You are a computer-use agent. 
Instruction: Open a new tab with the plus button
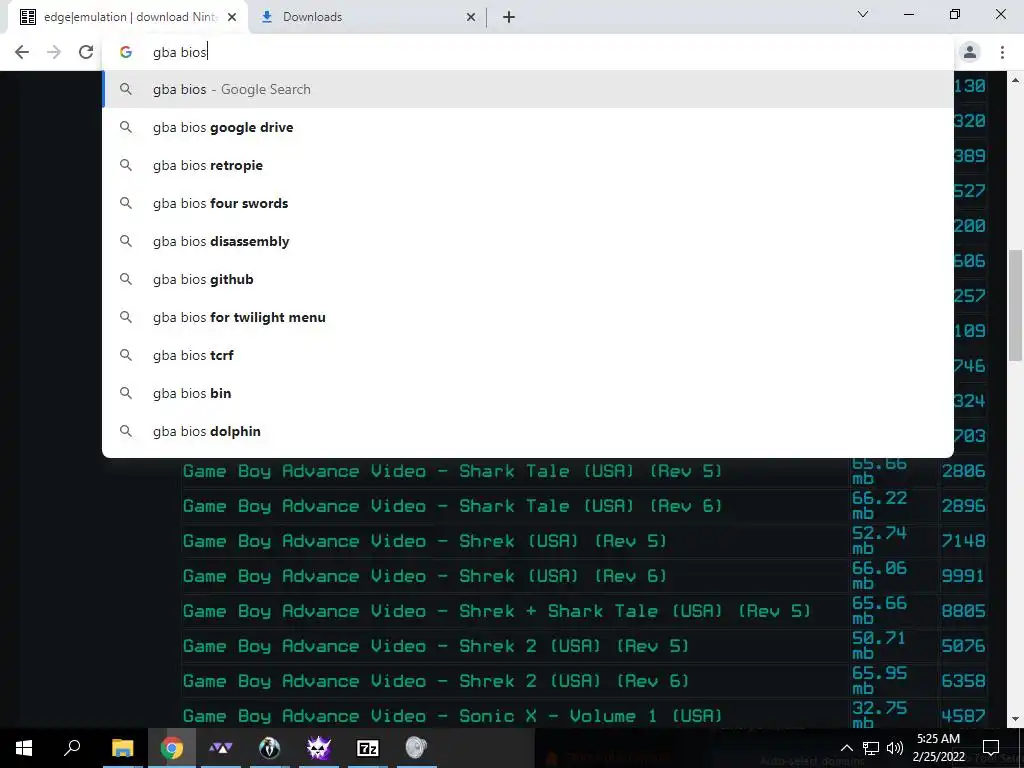[509, 18]
